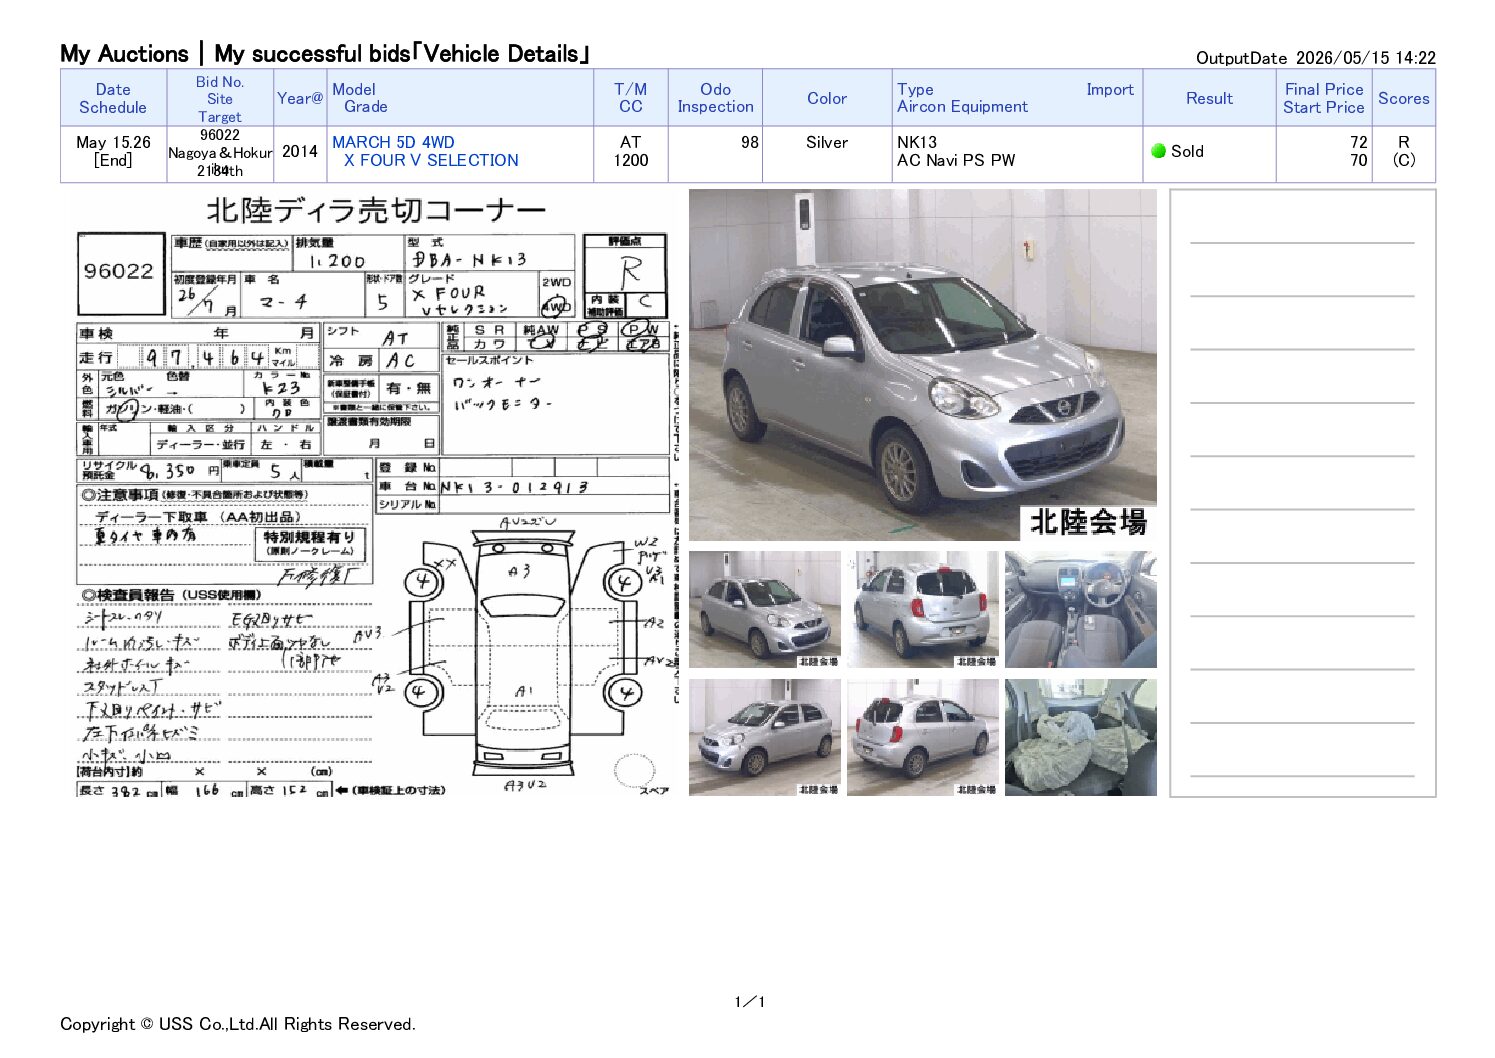Click the 'Result' column header

1209,98
